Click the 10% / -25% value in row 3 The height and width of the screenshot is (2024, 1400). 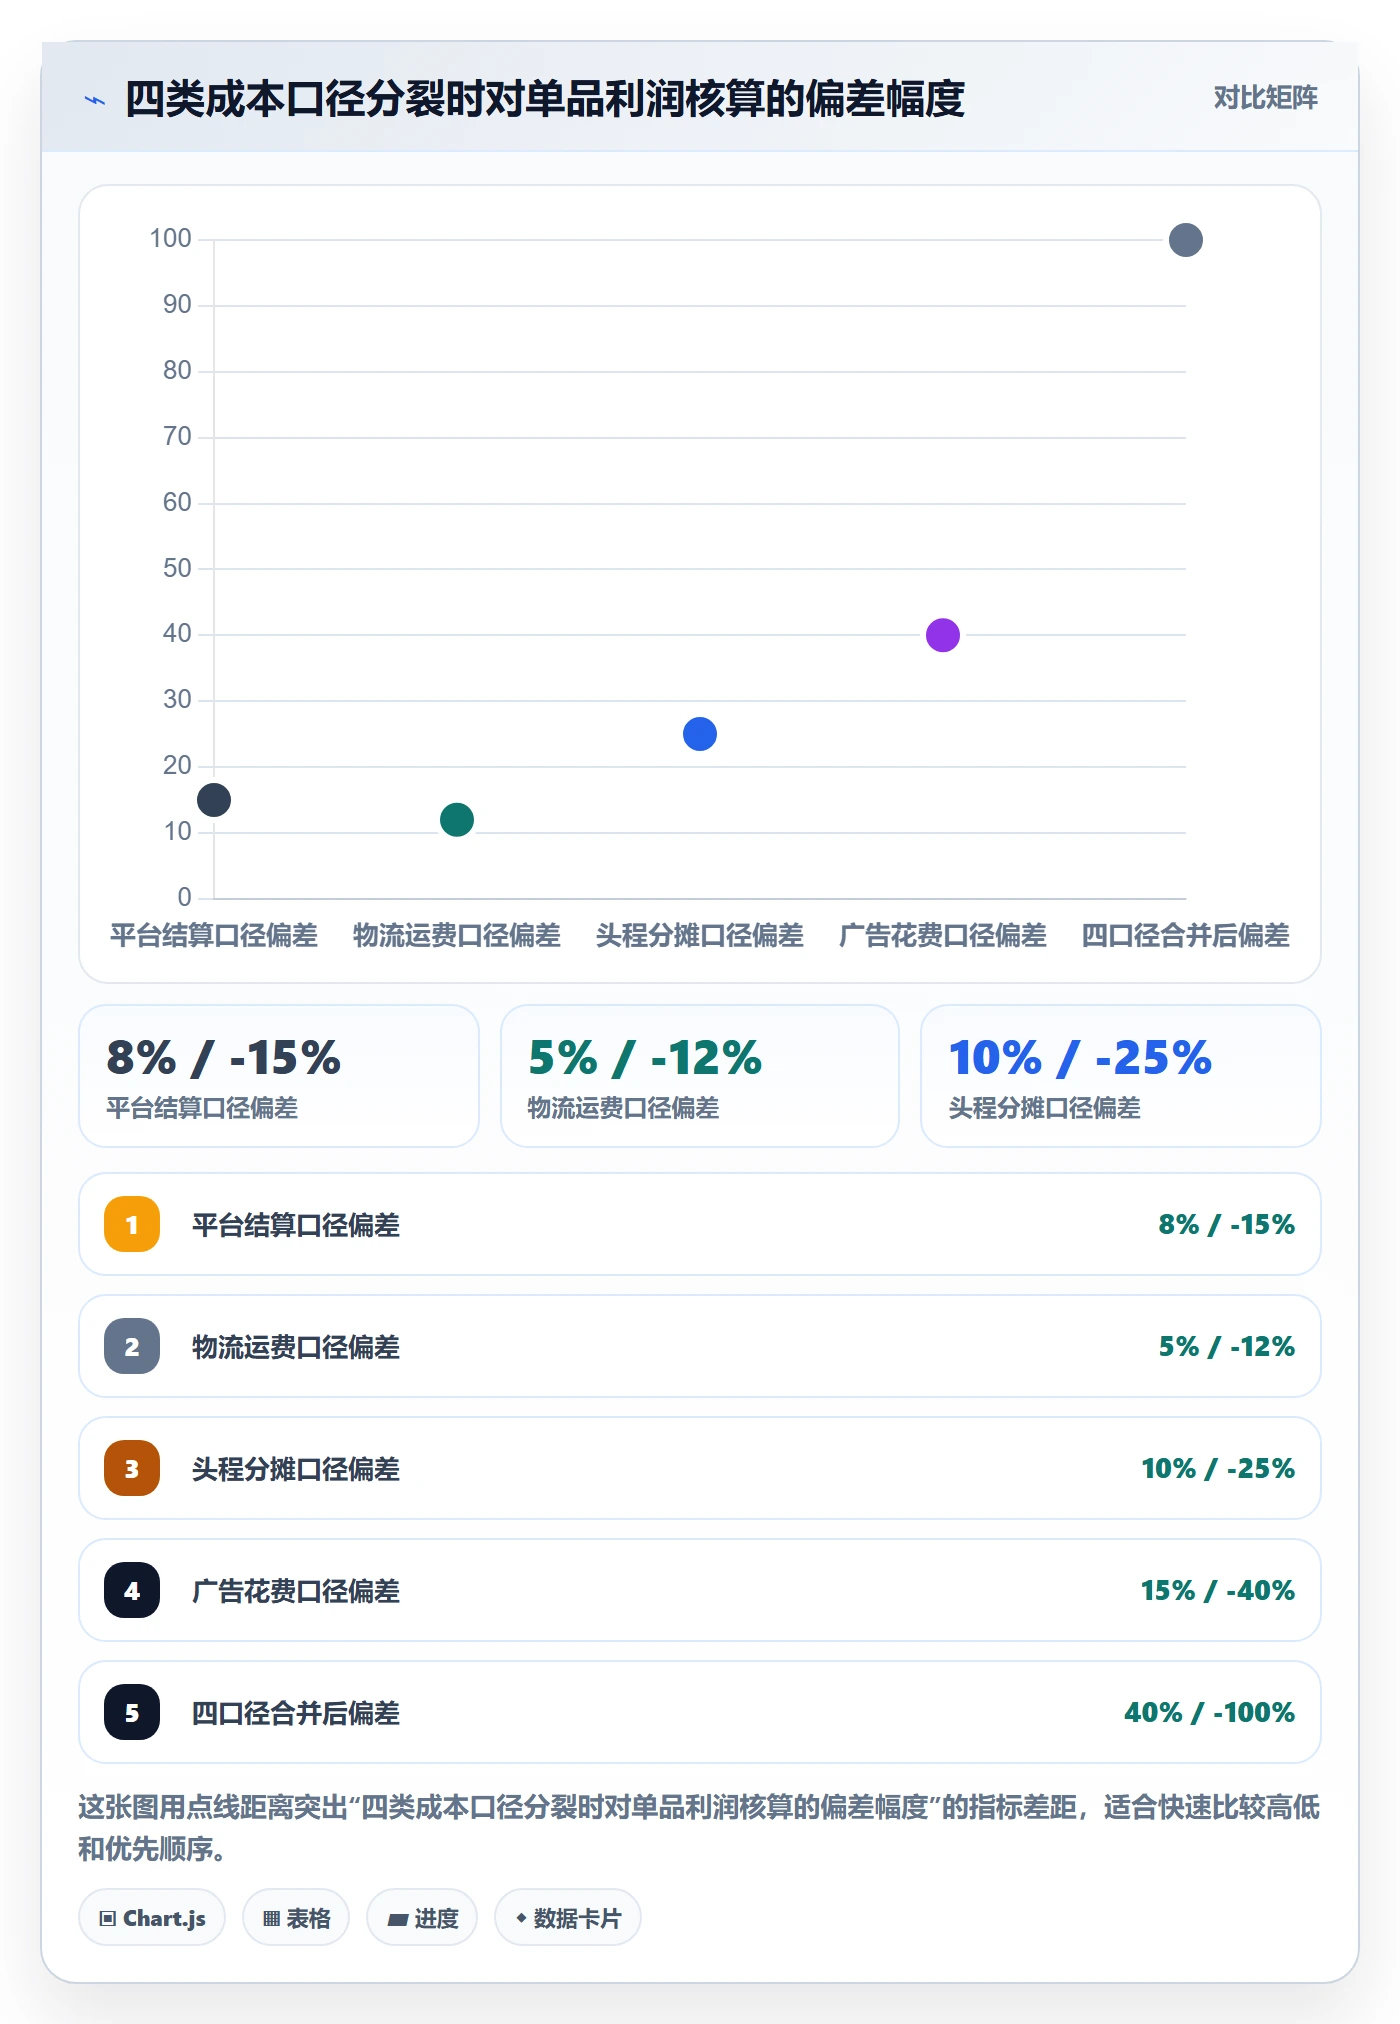1218,1469
